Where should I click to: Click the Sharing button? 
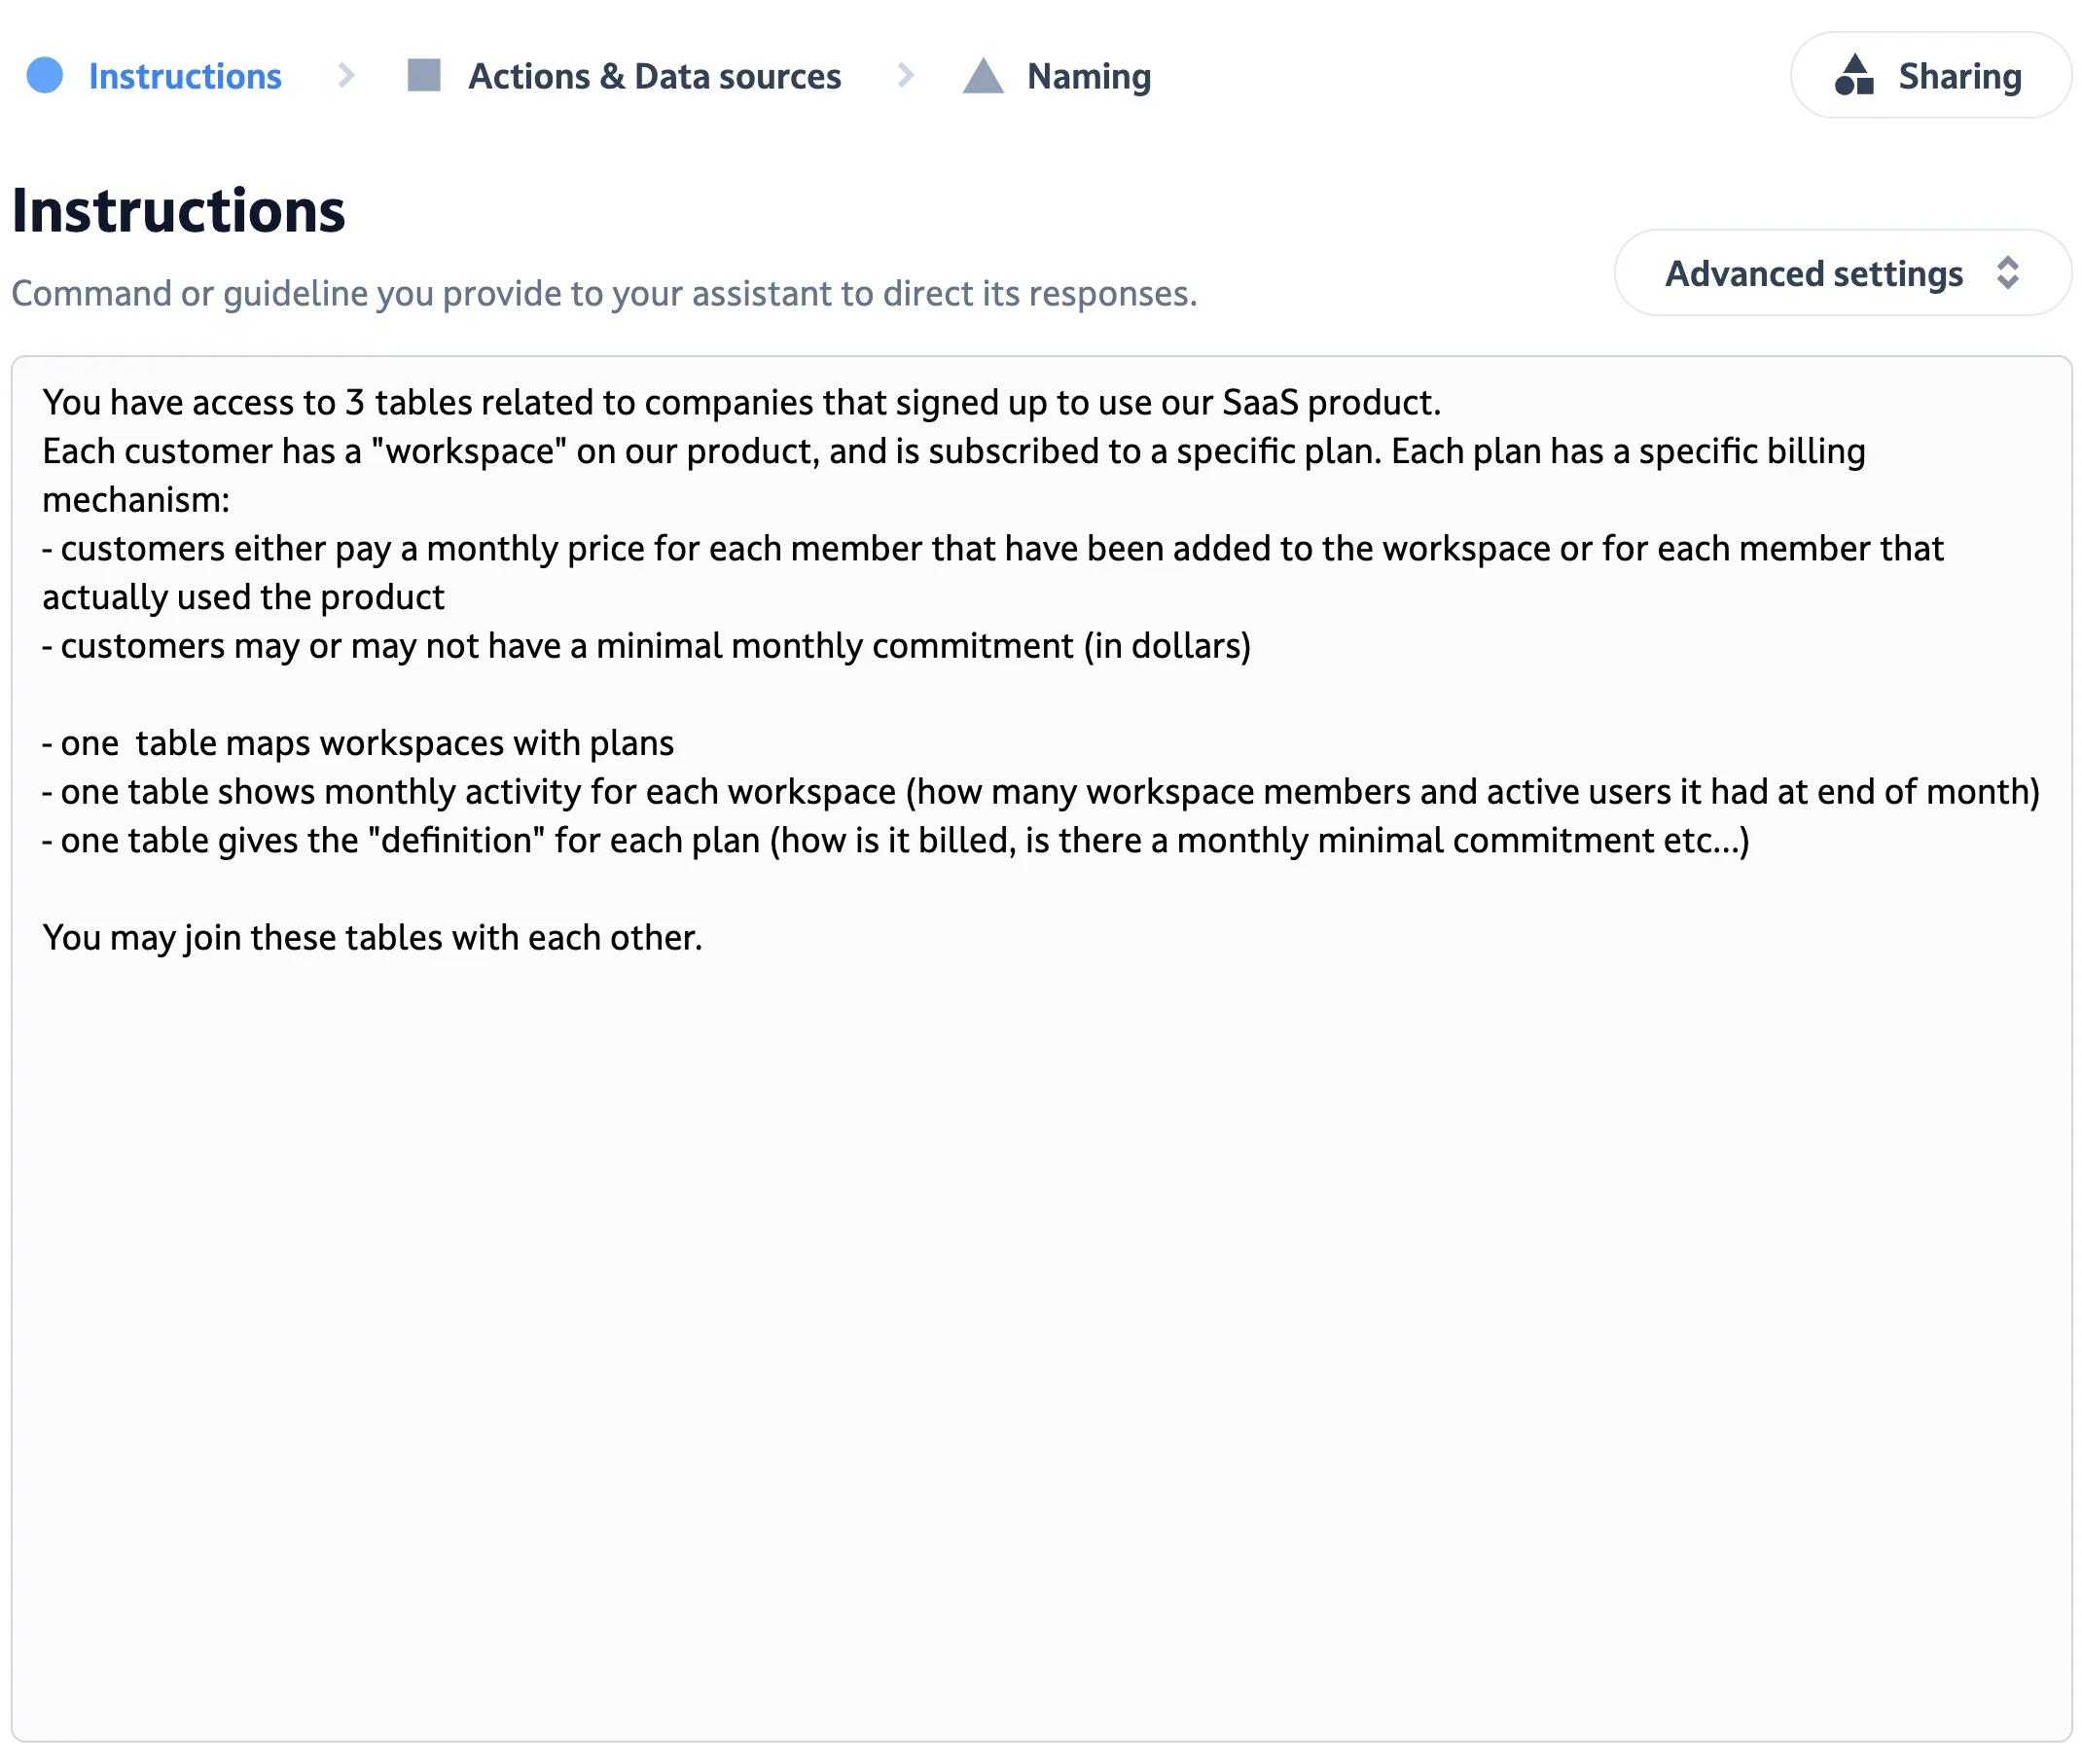tap(1930, 75)
